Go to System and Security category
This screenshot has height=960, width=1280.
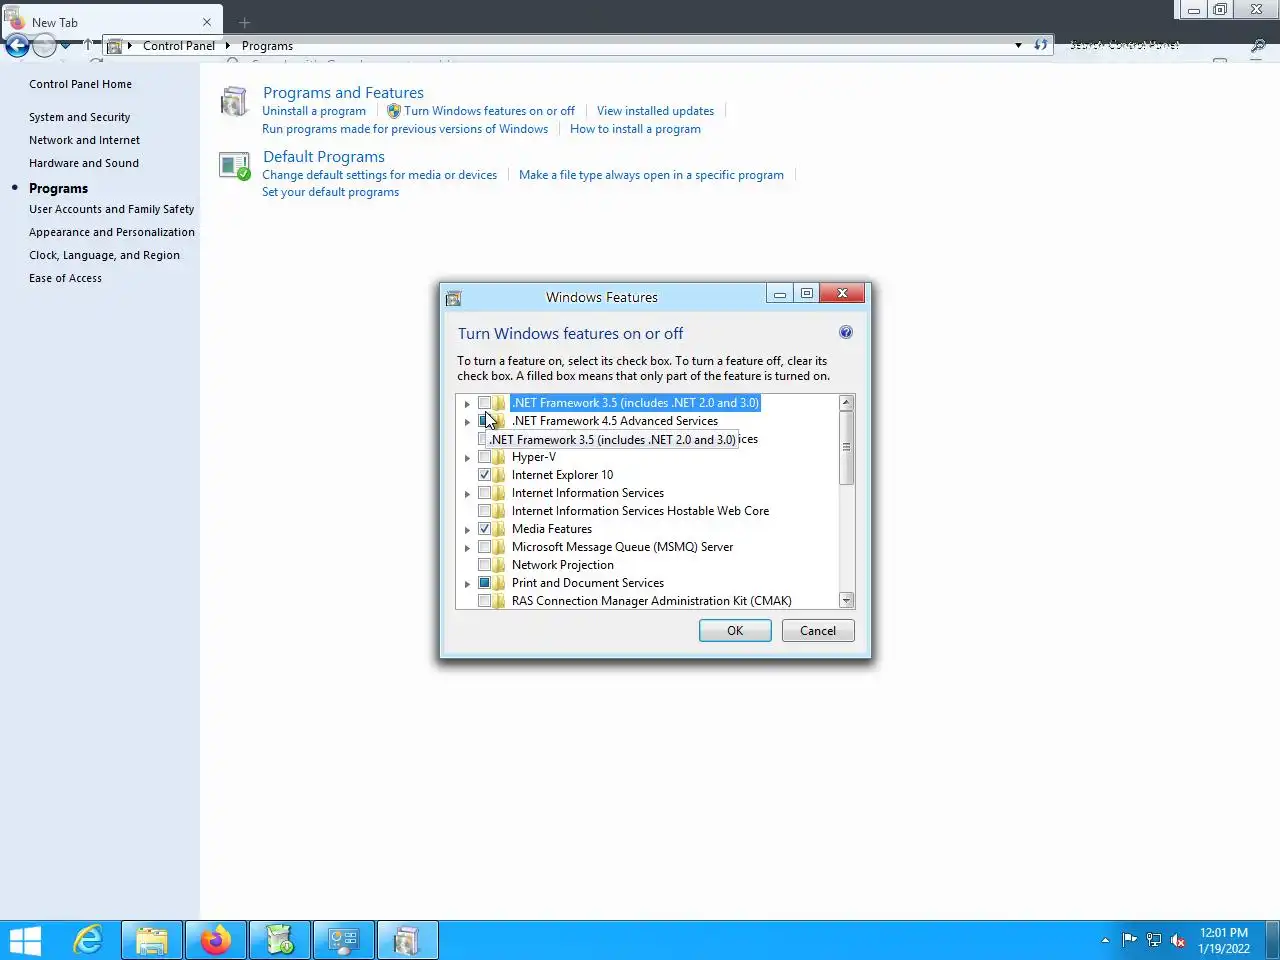coord(79,117)
